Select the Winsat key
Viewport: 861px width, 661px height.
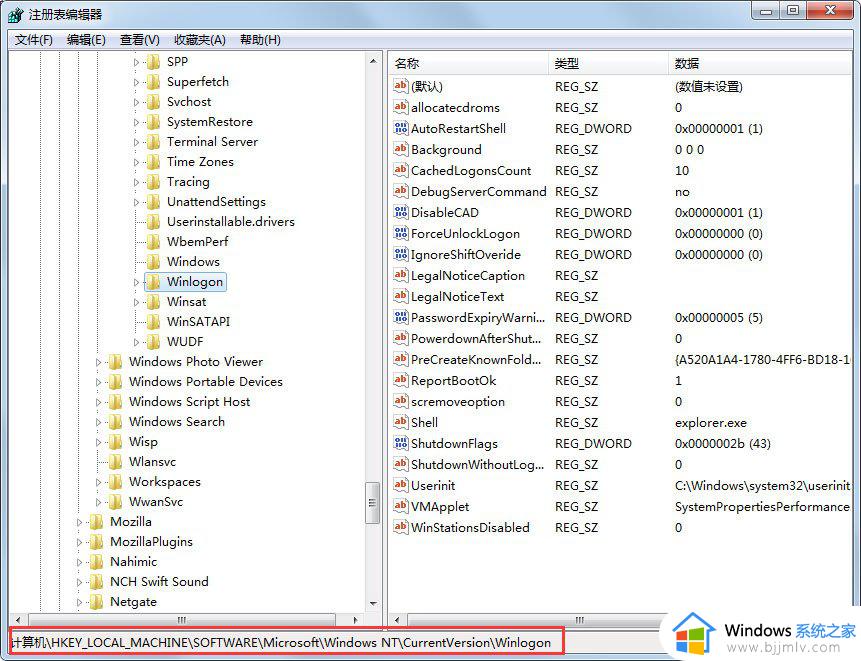click(187, 301)
